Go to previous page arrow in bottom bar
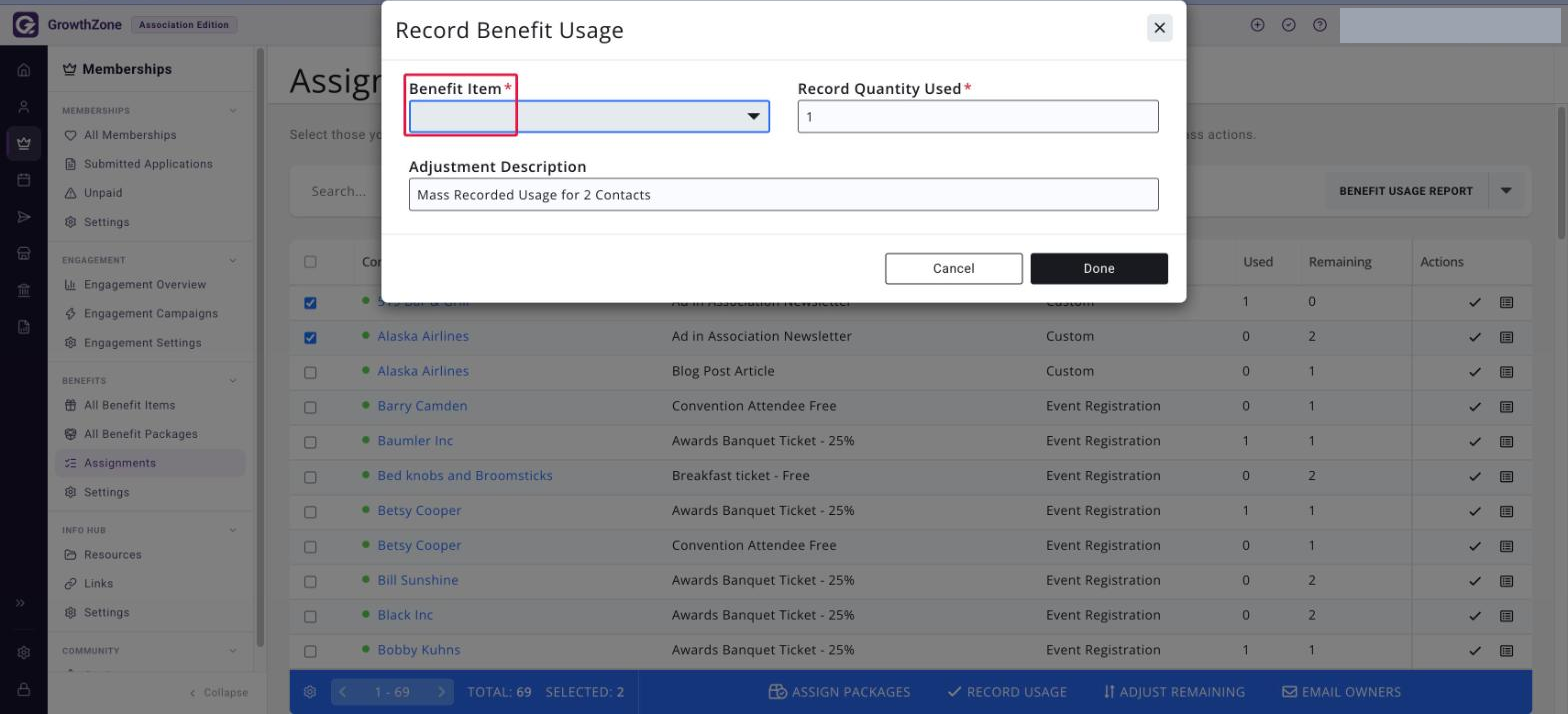Viewport: 1568px width, 714px height. pyautogui.click(x=343, y=692)
